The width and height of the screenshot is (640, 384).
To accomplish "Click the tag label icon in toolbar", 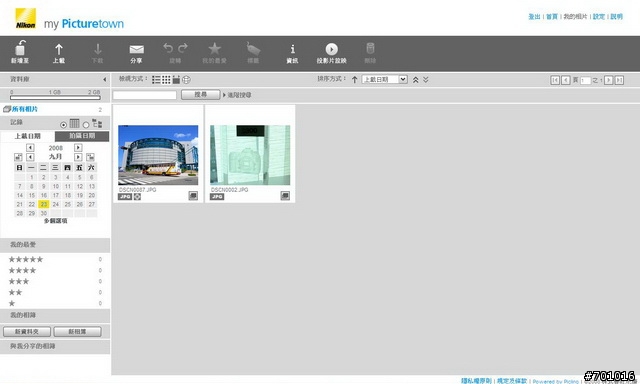I will pyautogui.click(x=253, y=49).
